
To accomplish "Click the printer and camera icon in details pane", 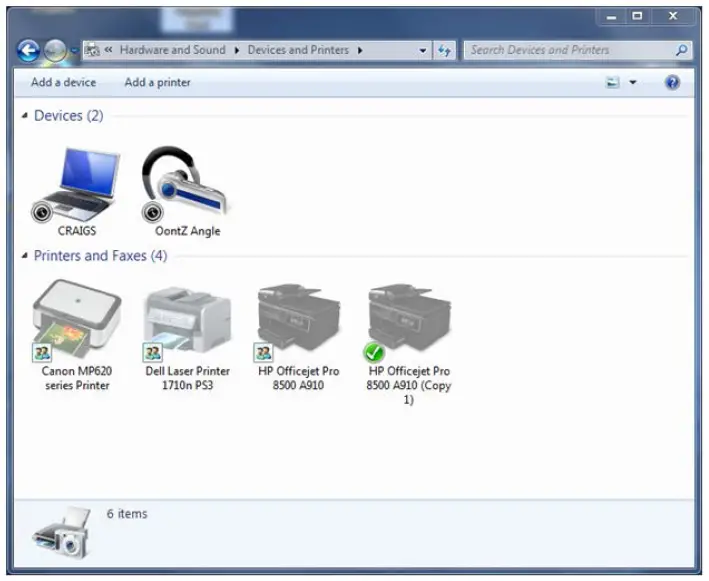I will pos(61,533).
